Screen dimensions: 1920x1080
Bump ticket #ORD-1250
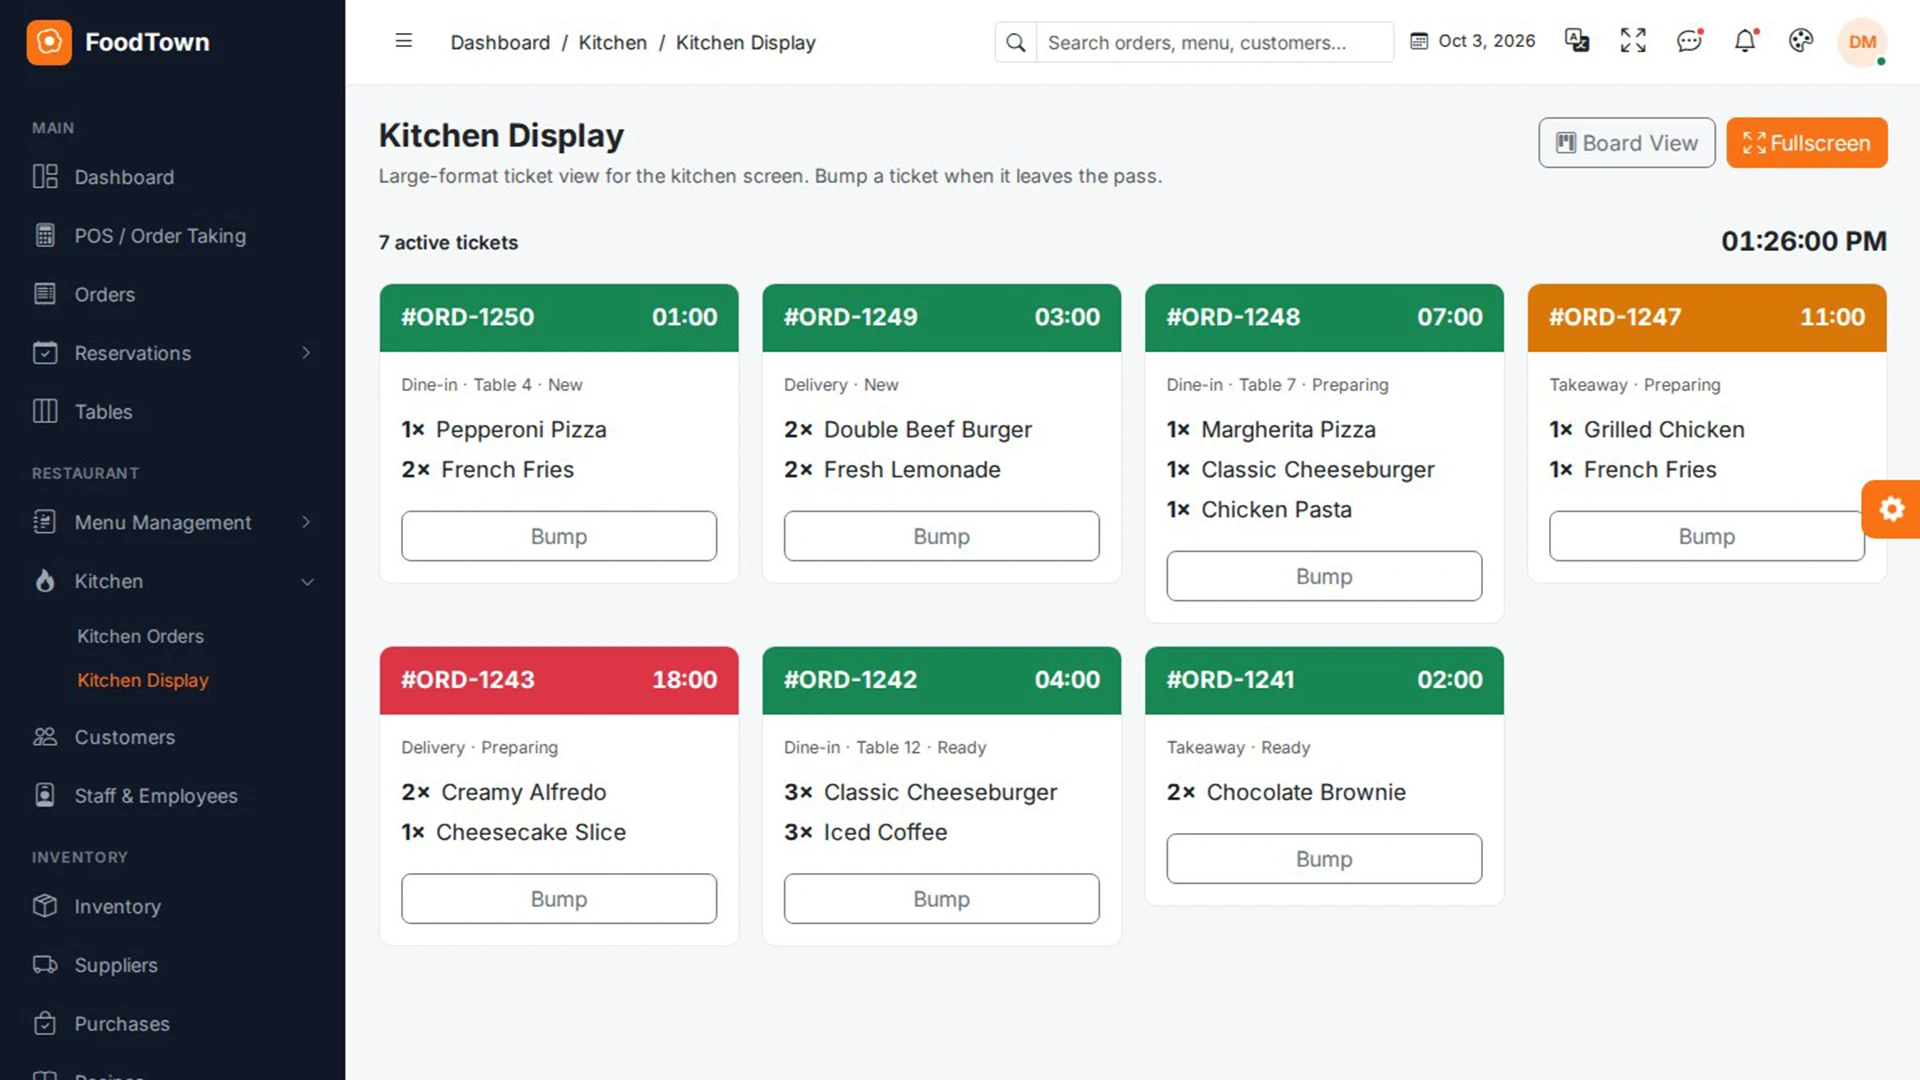point(559,536)
